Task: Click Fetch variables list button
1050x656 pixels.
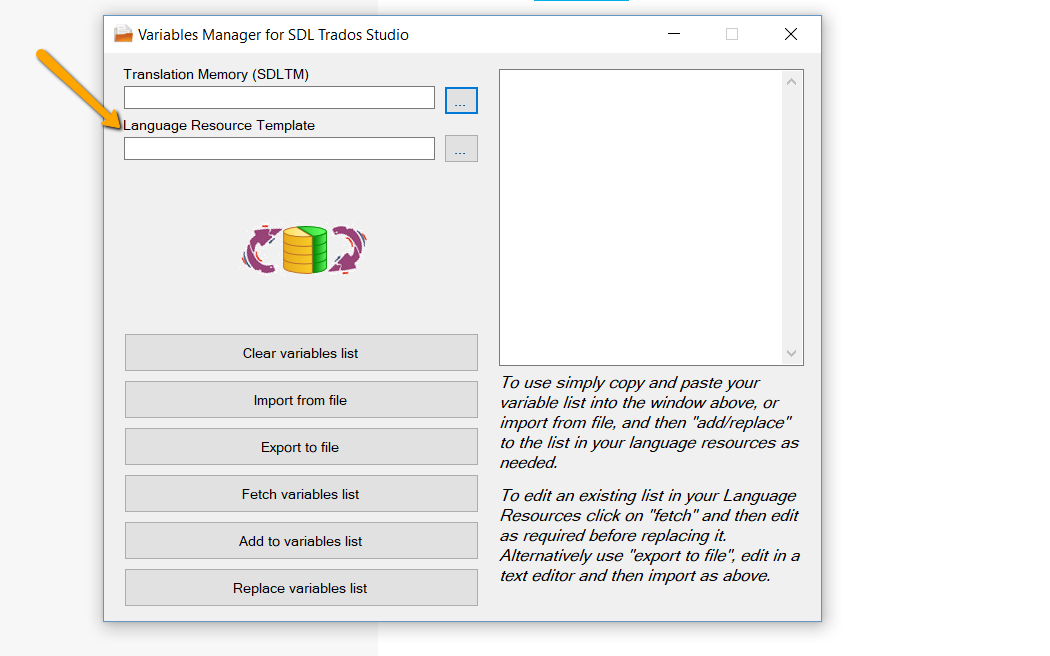Action: 301,493
